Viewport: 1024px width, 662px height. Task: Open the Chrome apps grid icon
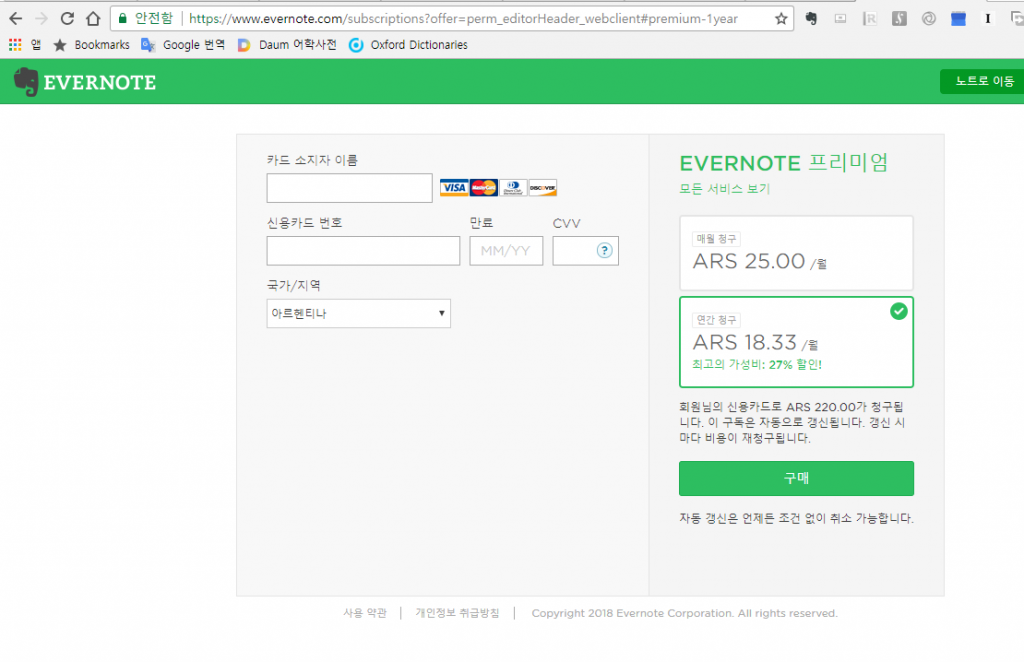pyautogui.click(x=15, y=44)
